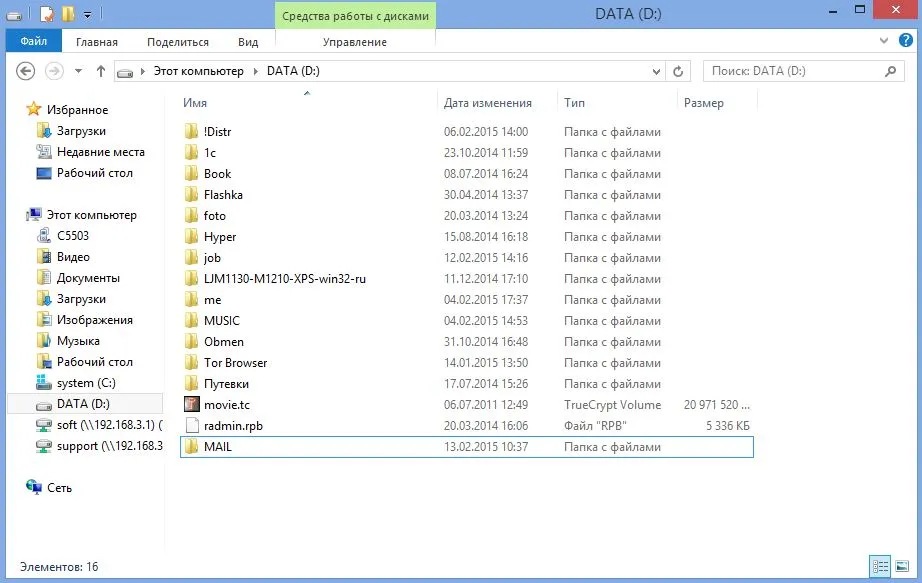Switch to large thumbnails view icon

pyautogui.click(x=901, y=567)
